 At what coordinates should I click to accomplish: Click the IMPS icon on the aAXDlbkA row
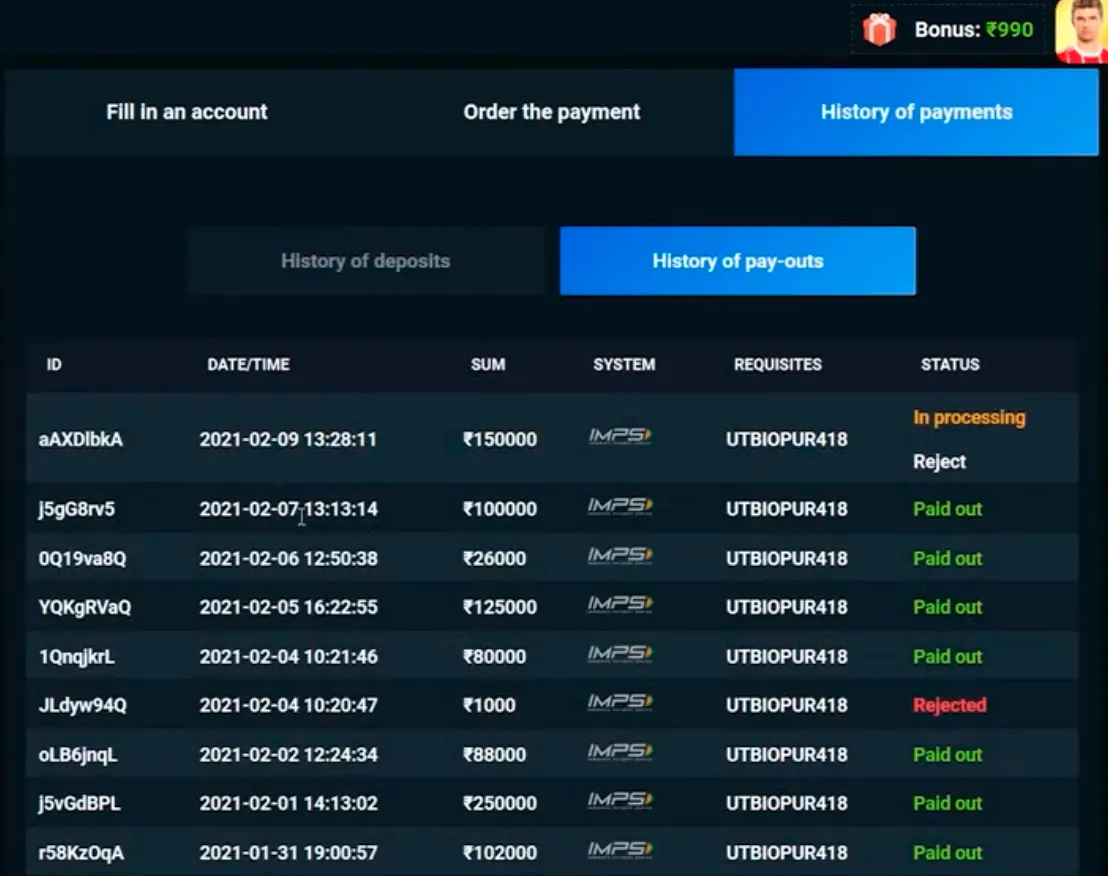click(x=619, y=437)
